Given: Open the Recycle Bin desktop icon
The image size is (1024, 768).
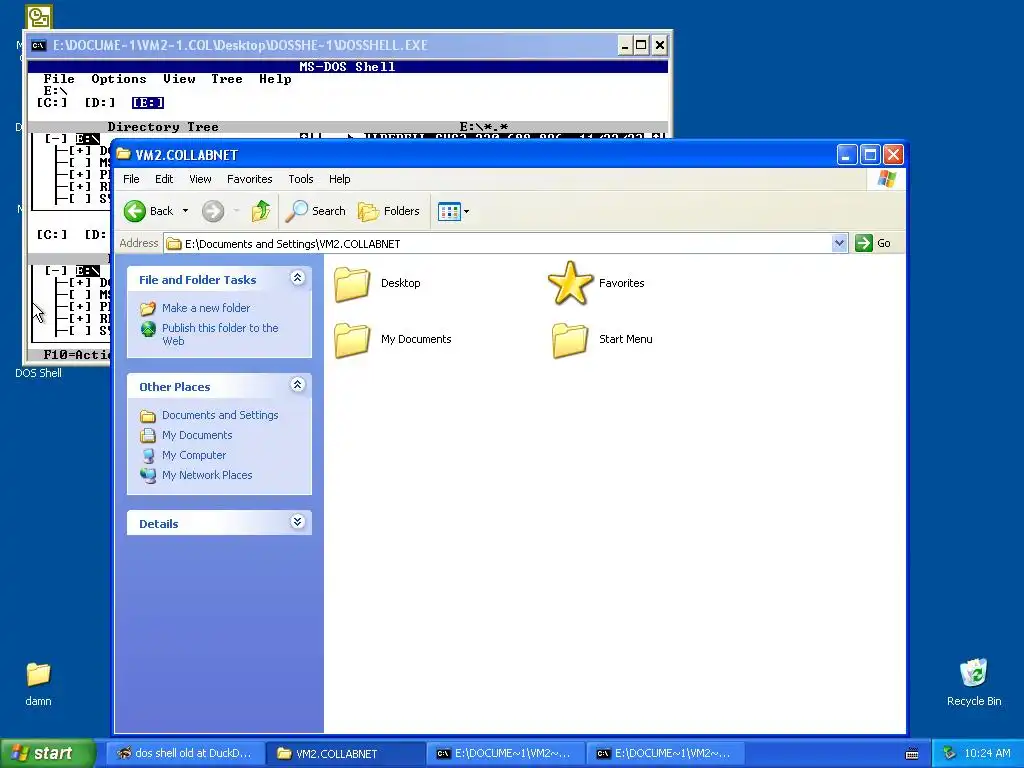Looking at the screenshot, I should point(974,682).
